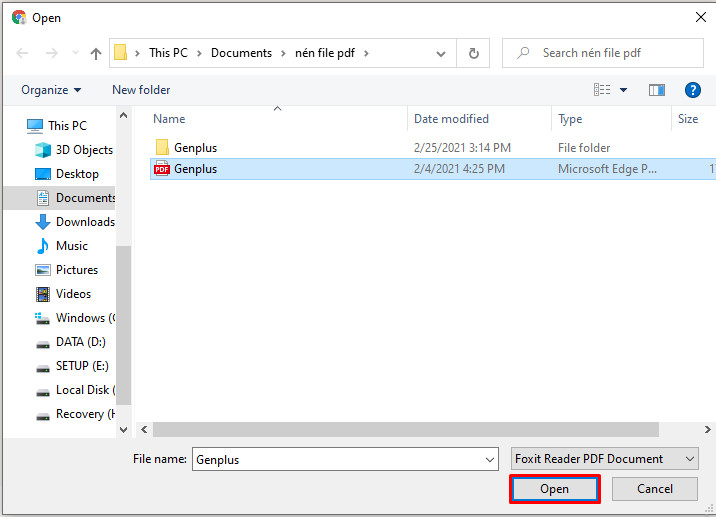Click the Chrome icon in title bar
Image resolution: width=716 pixels, height=517 pixels.
(x=19, y=17)
